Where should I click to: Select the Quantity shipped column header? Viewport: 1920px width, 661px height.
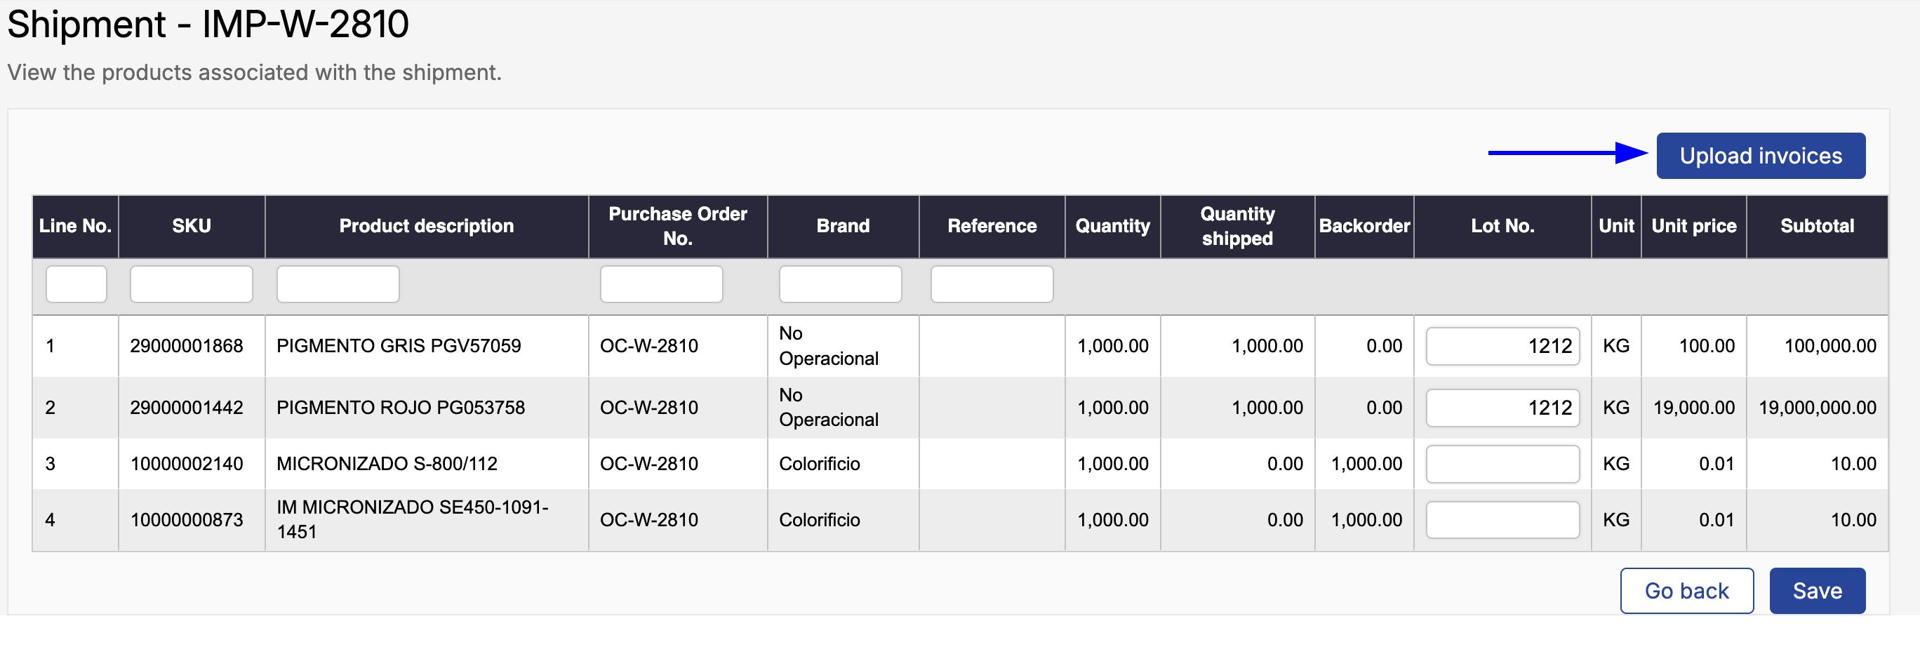click(x=1237, y=226)
